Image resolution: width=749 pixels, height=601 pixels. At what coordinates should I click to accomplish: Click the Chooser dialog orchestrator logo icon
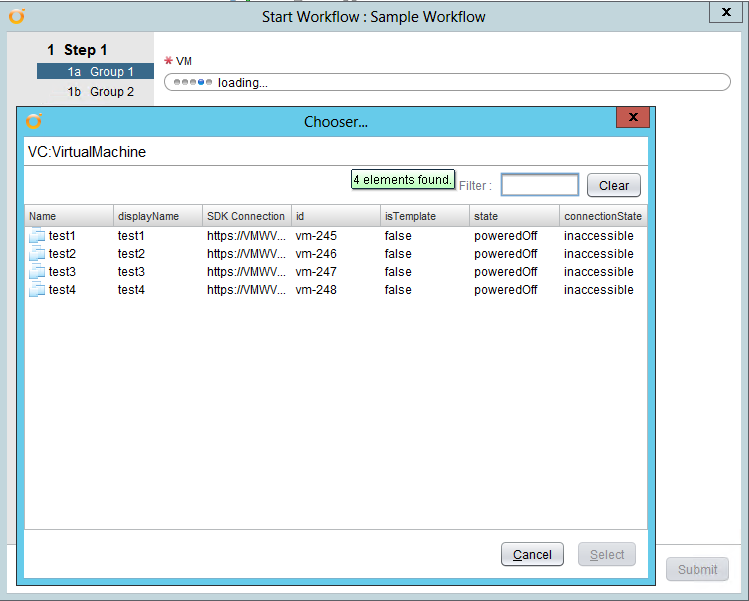(x=34, y=121)
